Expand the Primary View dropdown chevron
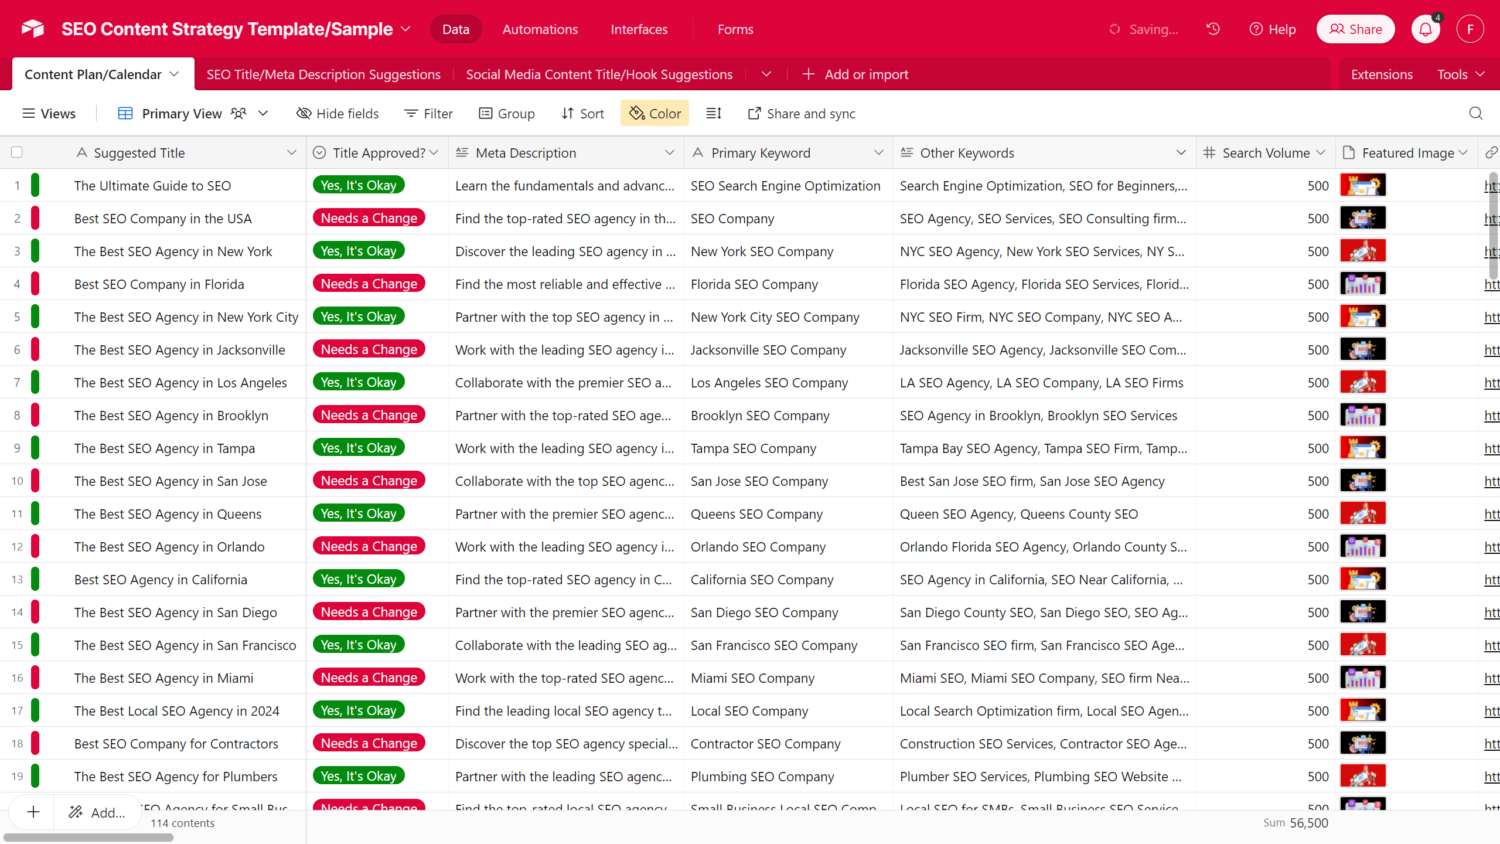Viewport: 1500px width, 844px height. (x=263, y=114)
